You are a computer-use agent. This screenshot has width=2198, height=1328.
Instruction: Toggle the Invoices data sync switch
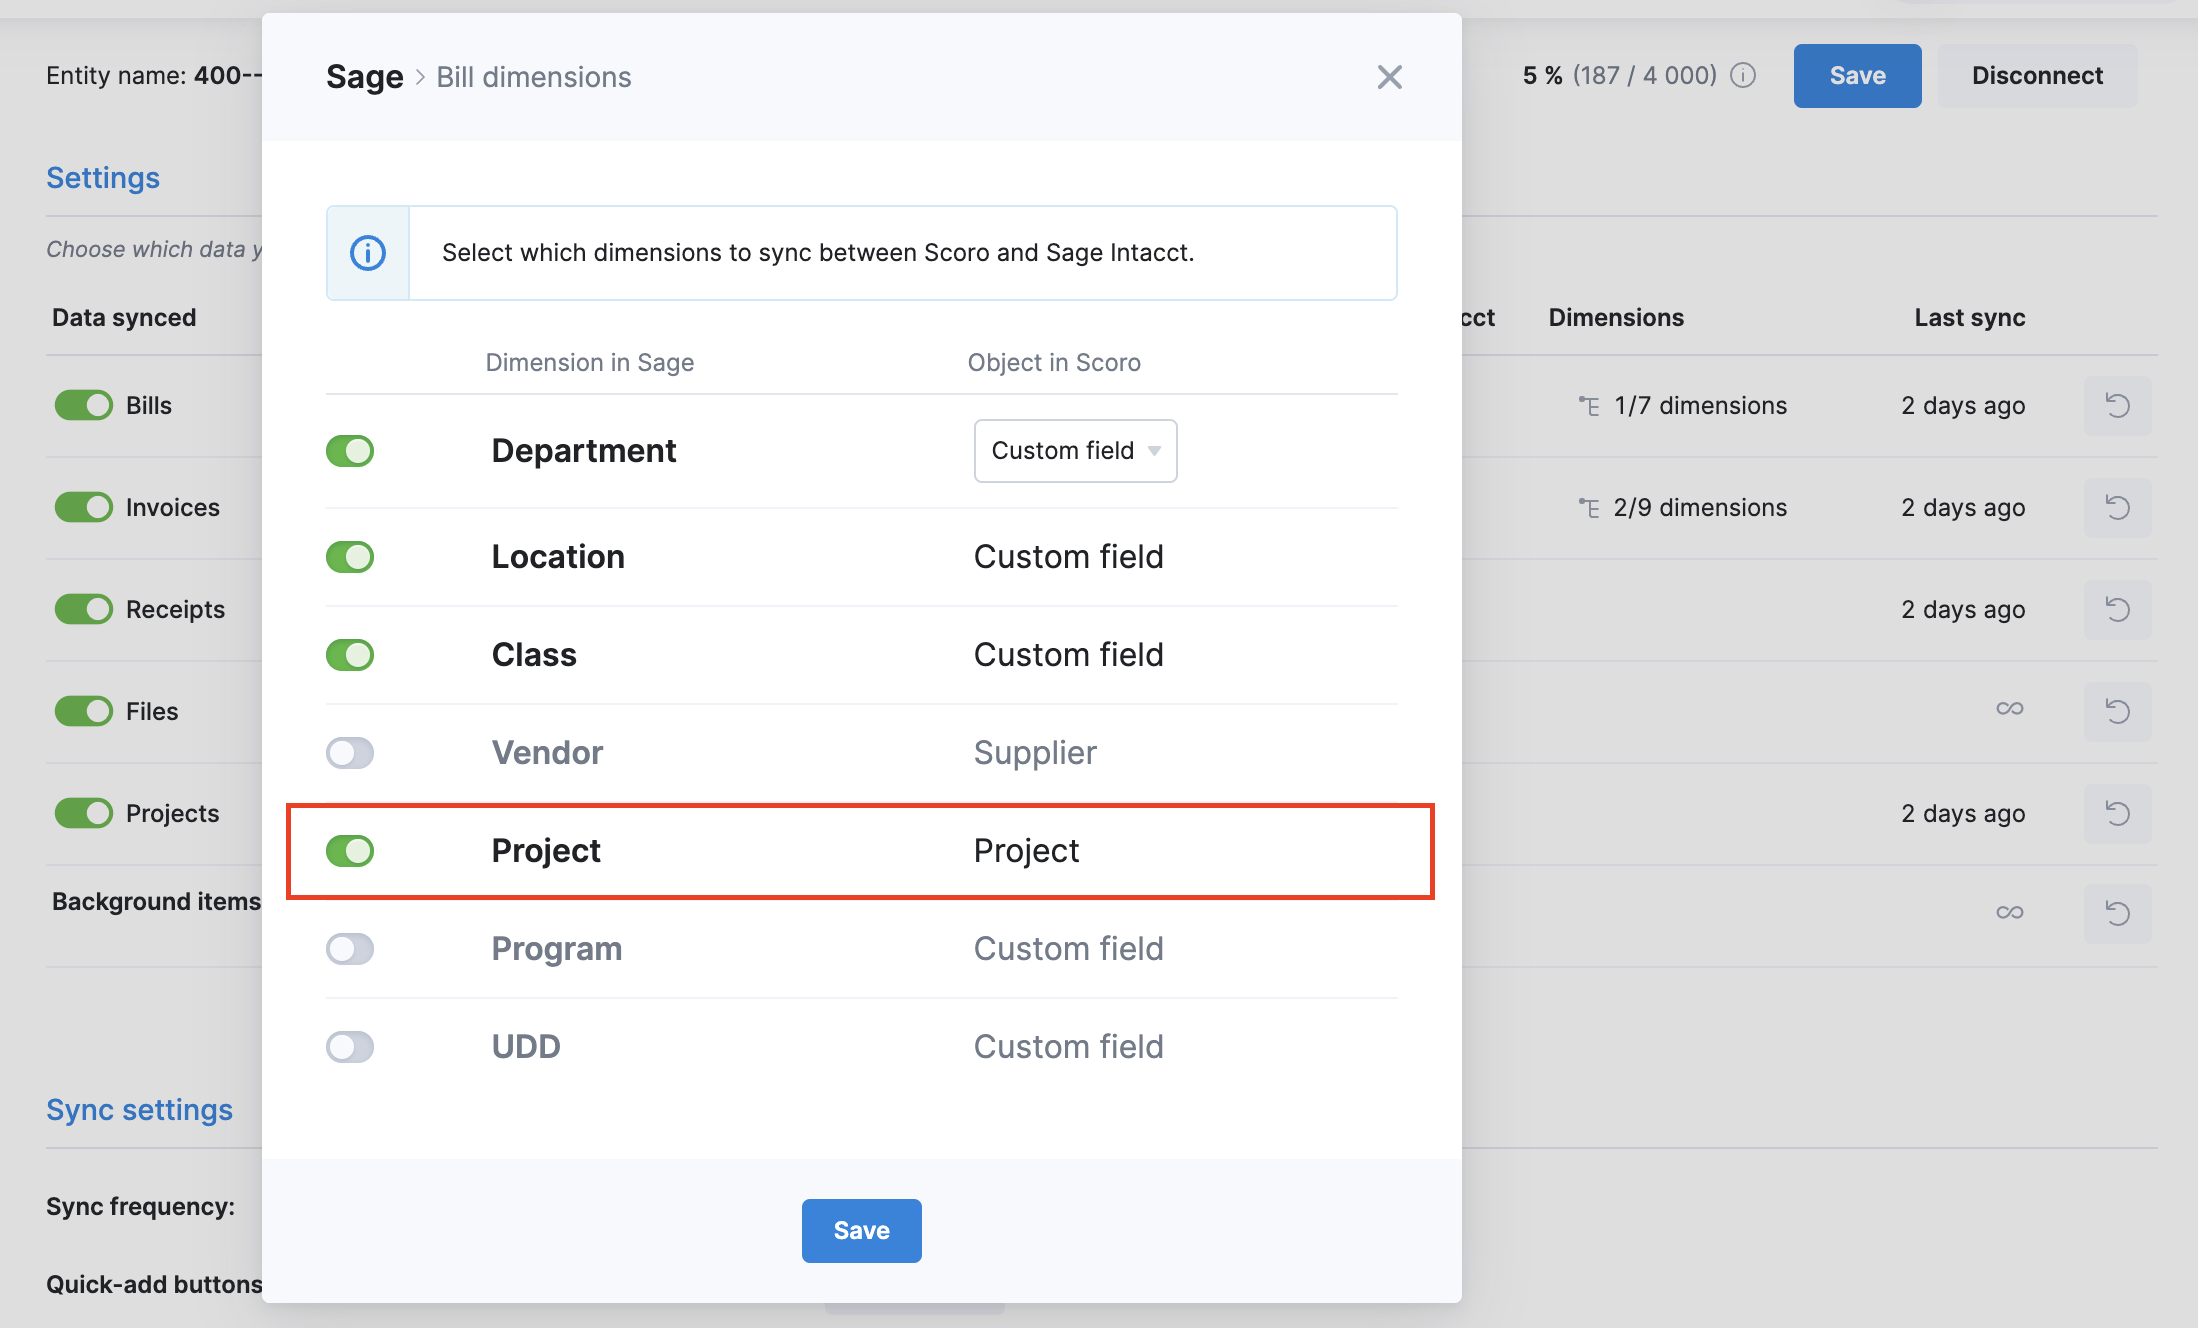point(84,508)
